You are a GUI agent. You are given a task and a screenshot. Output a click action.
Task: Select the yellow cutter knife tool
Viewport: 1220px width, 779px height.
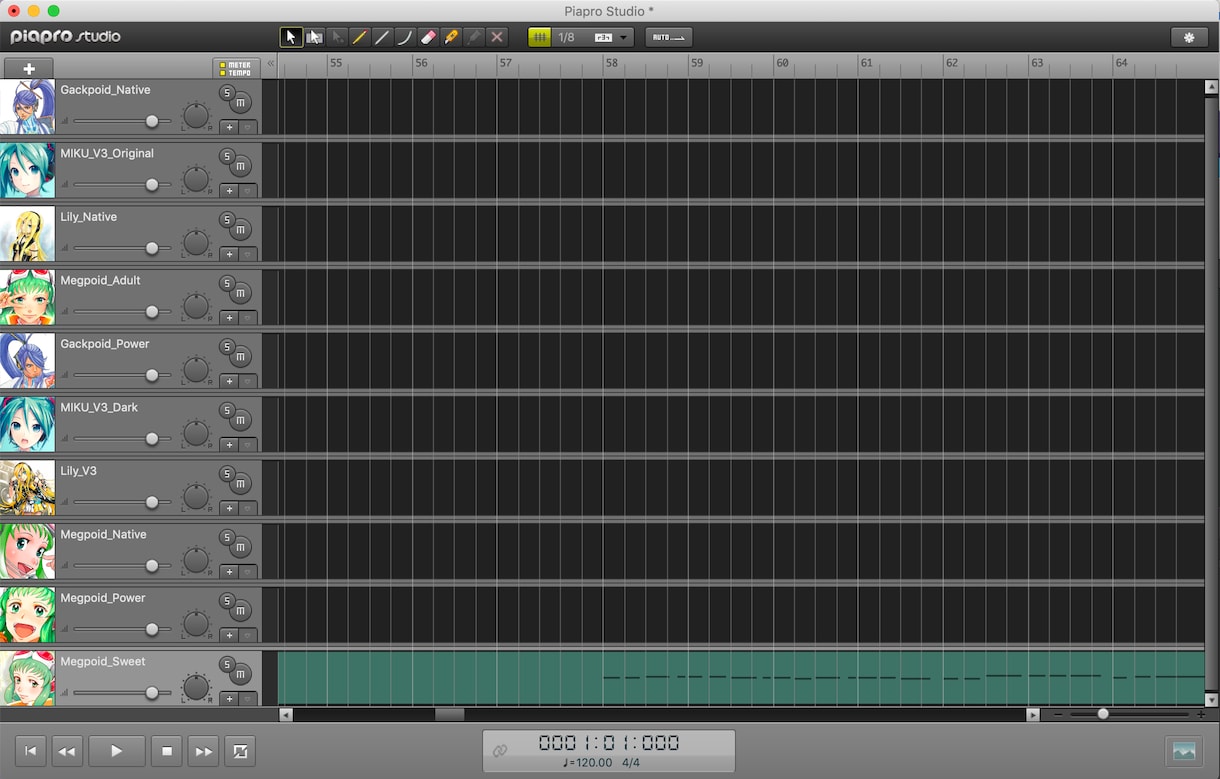(451, 37)
